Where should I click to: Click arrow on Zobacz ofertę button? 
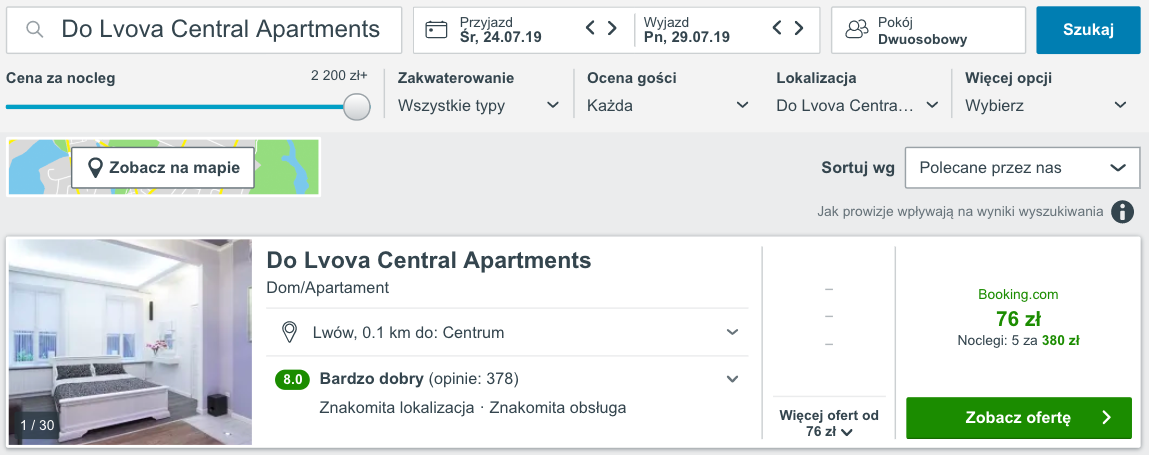click(1106, 418)
